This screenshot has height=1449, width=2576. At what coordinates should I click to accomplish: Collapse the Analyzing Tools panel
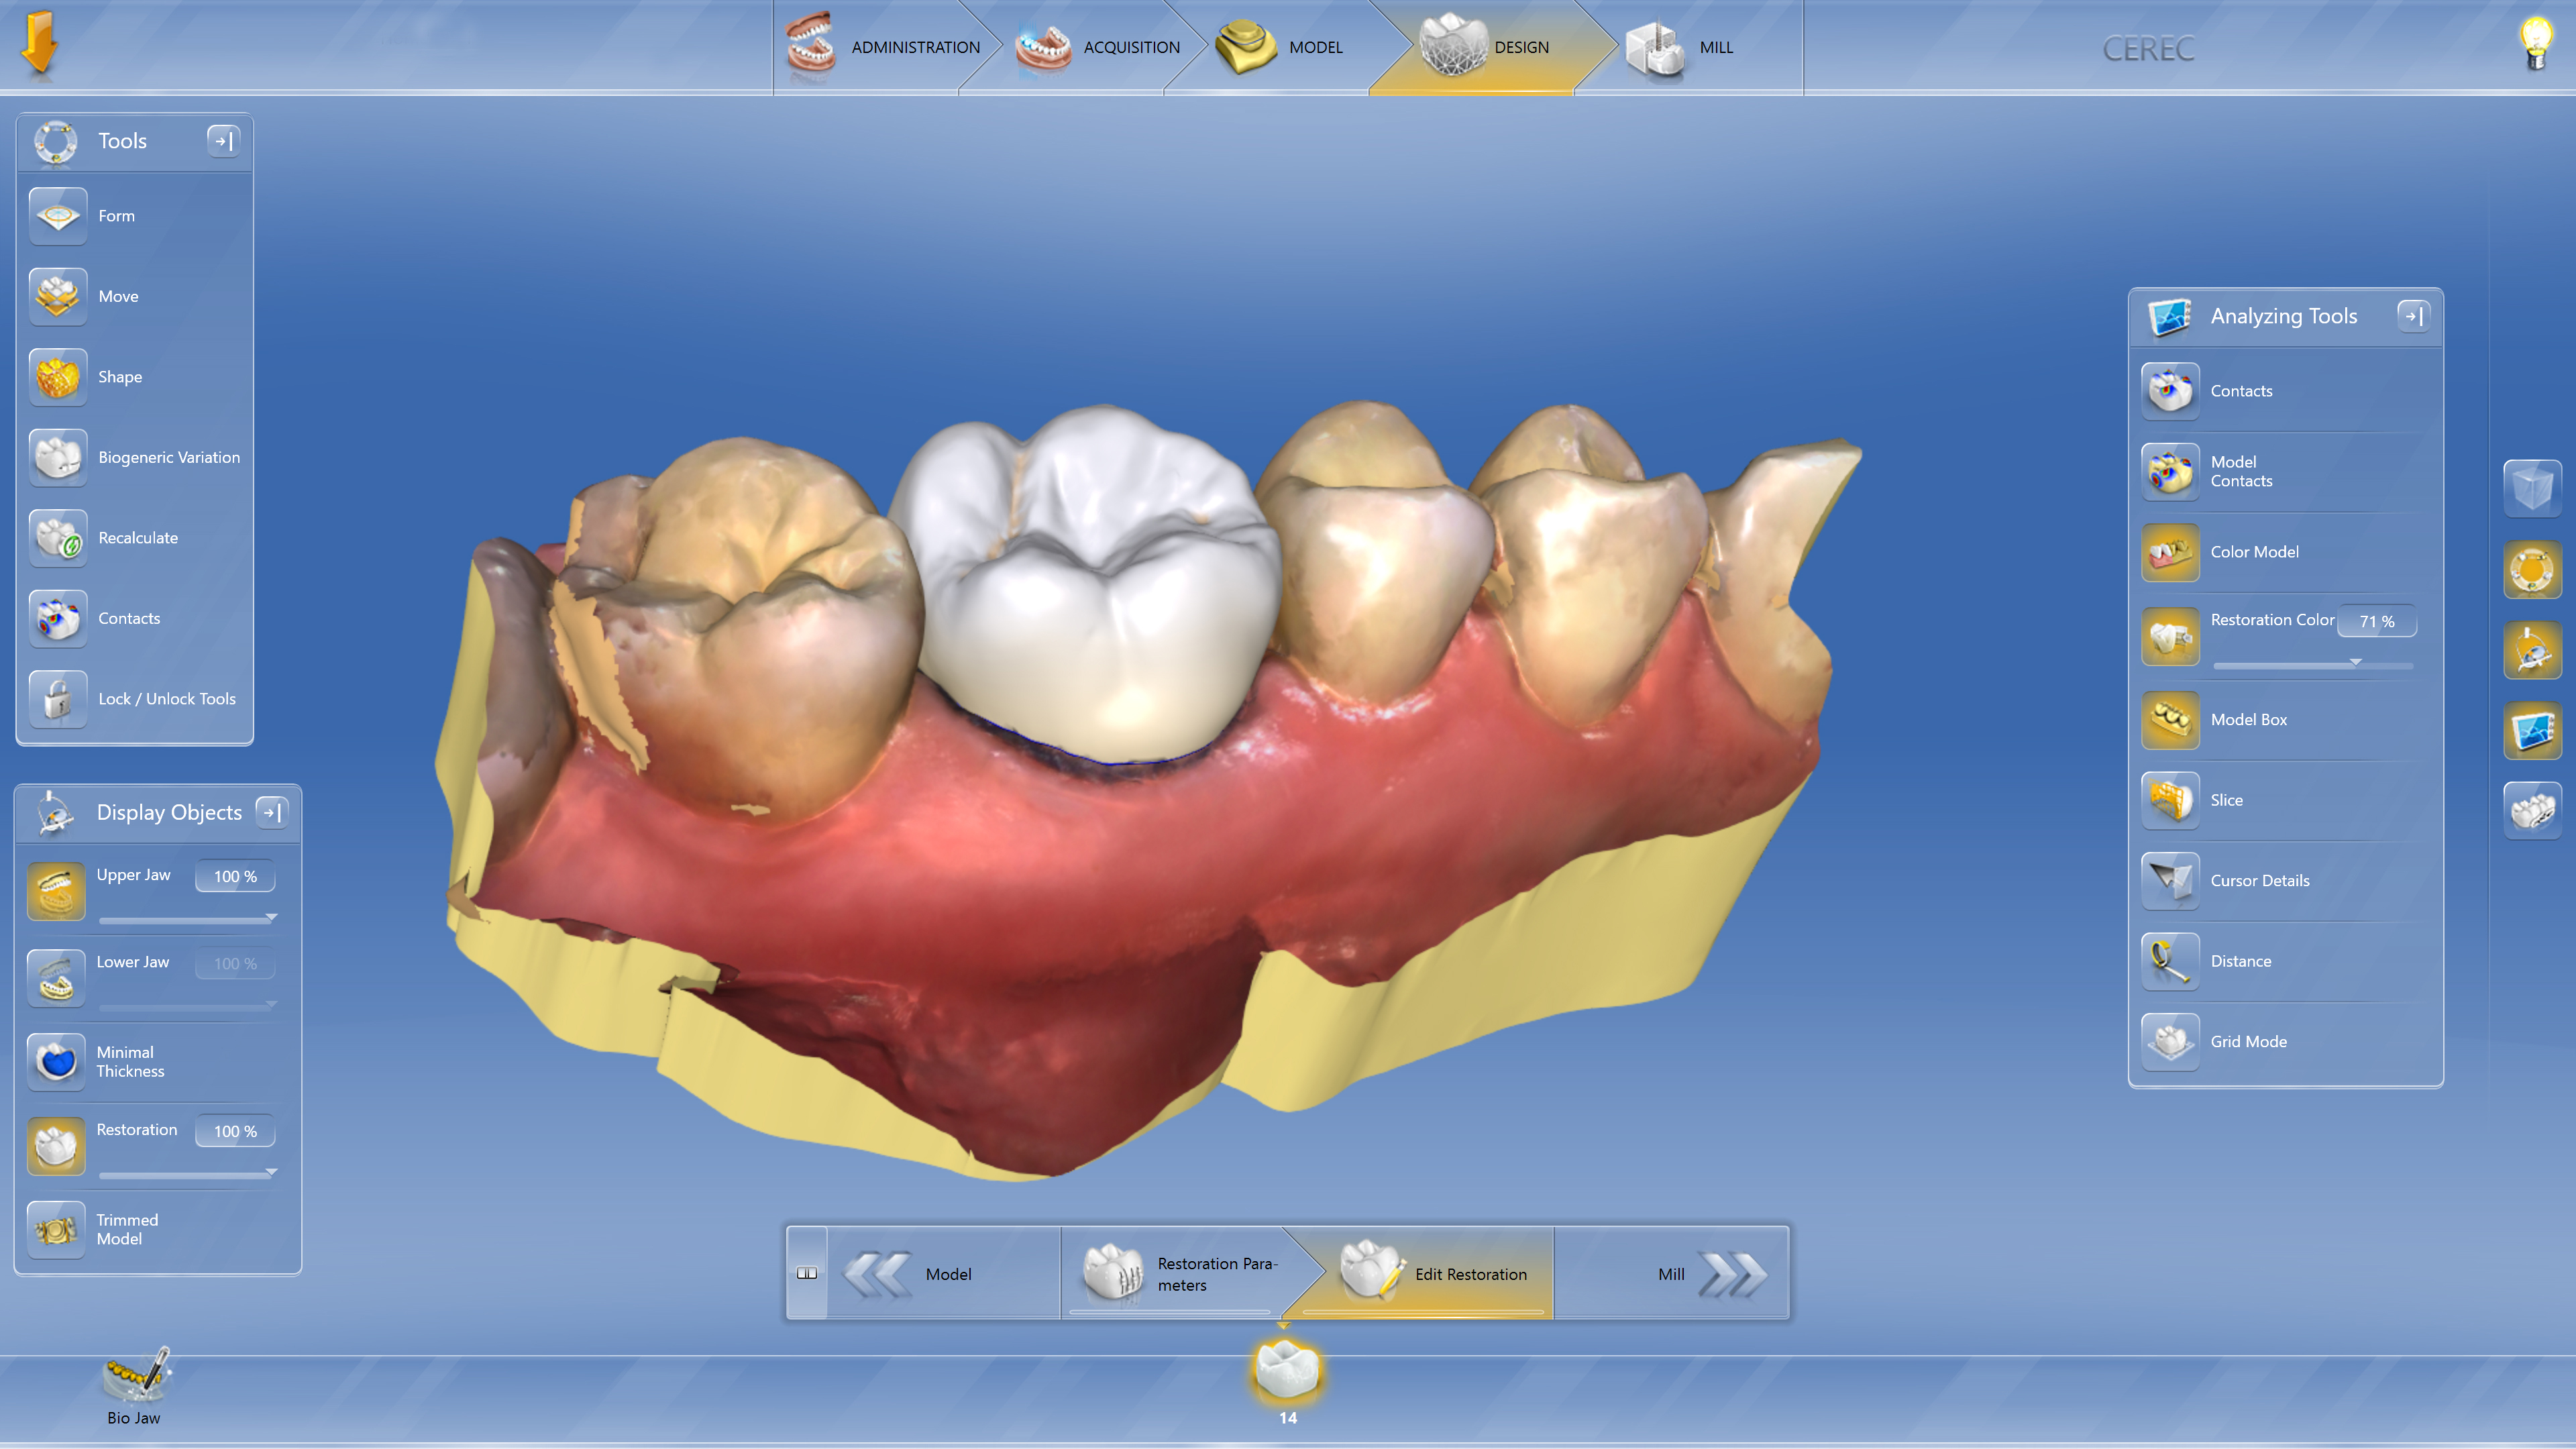click(x=2414, y=316)
